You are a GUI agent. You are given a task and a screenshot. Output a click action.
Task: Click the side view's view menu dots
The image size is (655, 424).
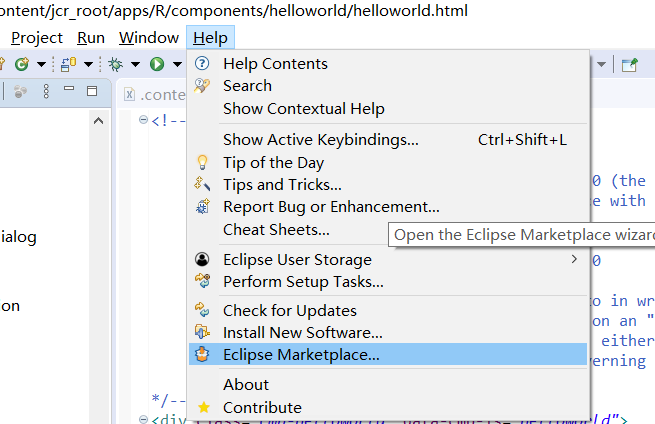(x=46, y=91)
